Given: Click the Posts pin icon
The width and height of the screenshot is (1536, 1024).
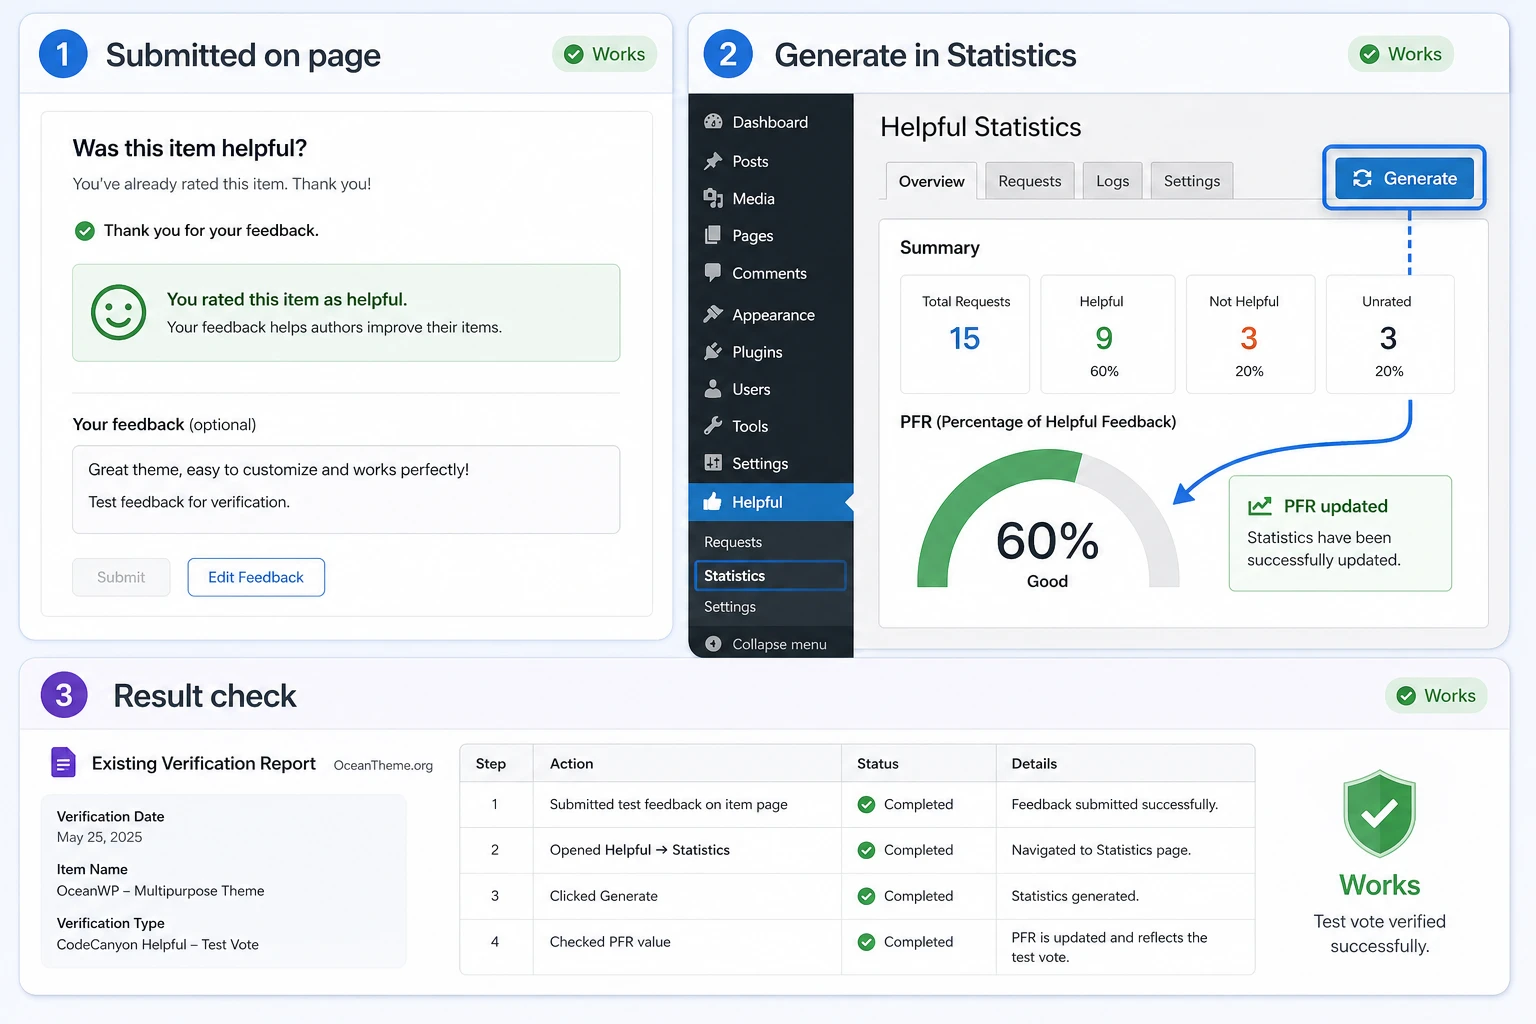Looking at the screenshot, I should [x=713, y=161].
